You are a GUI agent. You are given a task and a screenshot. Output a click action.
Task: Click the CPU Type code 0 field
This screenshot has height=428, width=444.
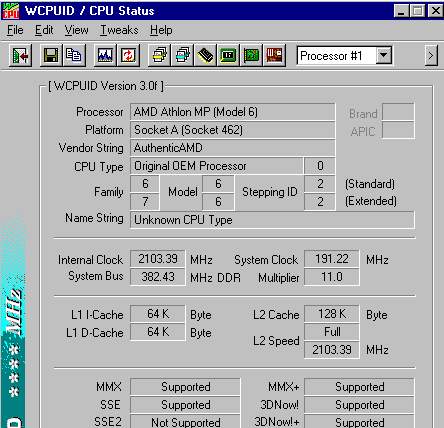[320, 166]
